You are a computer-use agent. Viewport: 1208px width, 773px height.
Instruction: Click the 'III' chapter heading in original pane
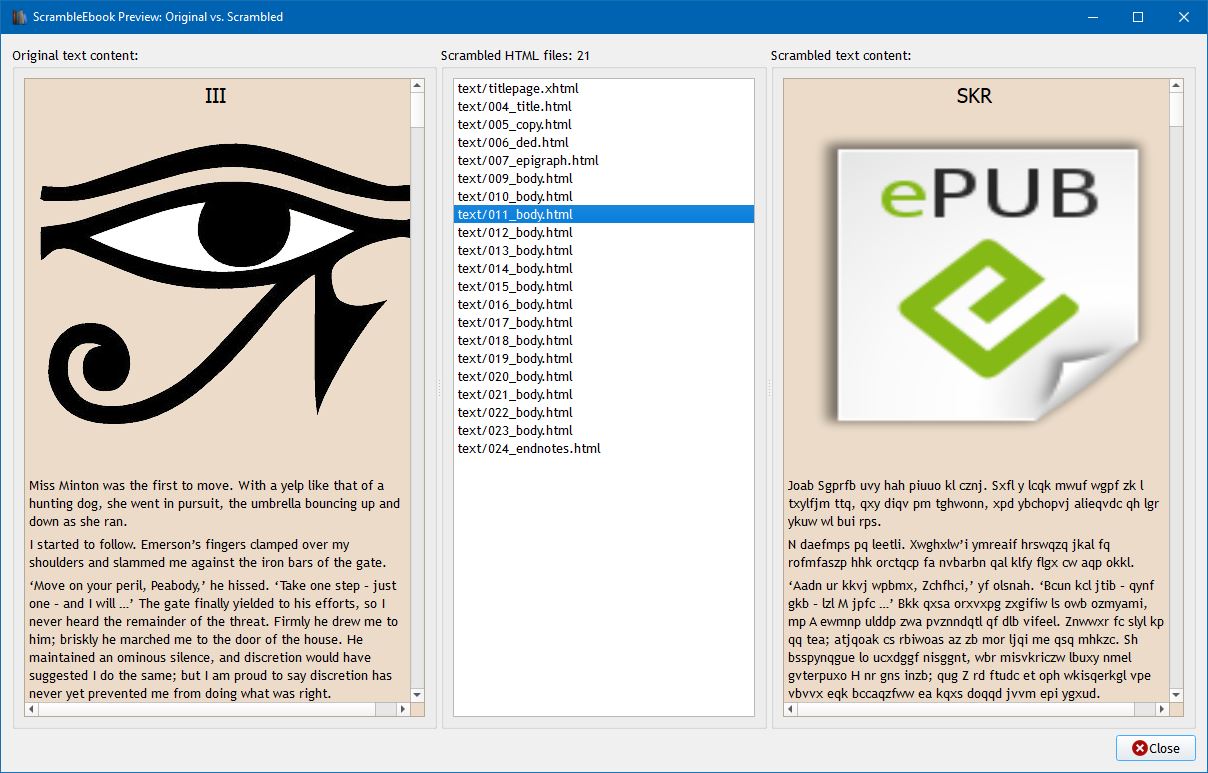215,96
